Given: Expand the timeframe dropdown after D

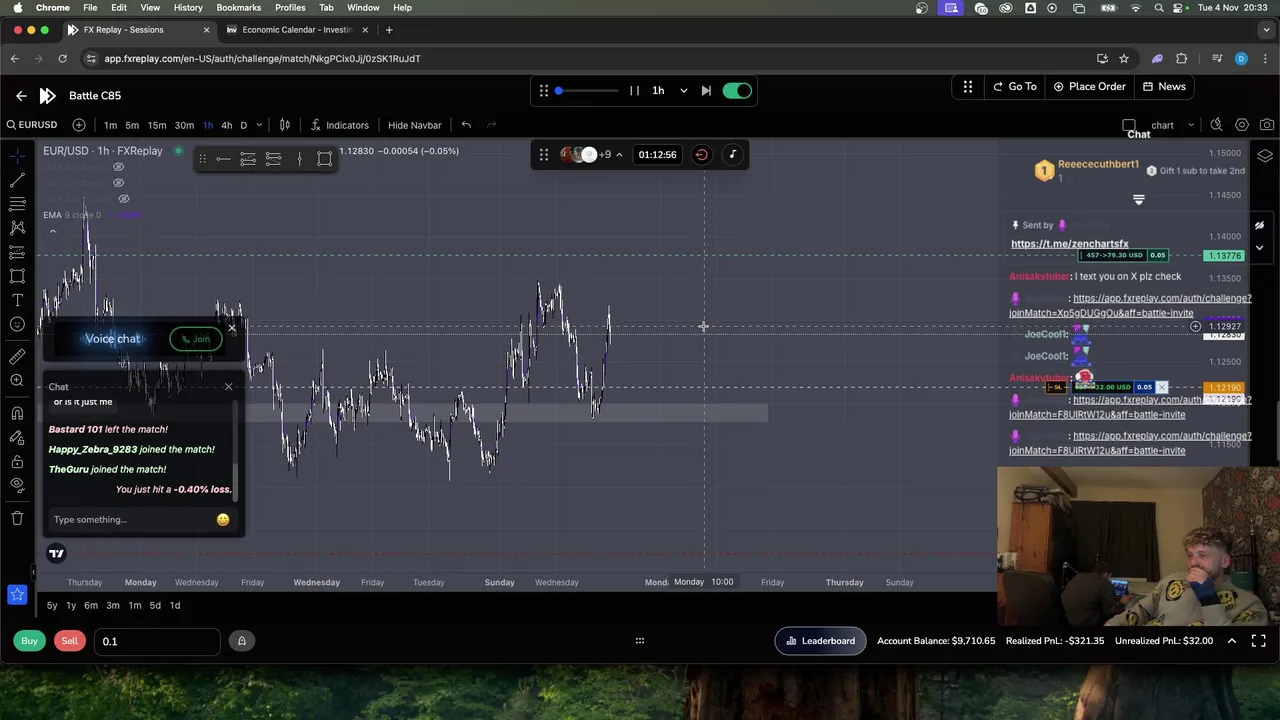Looking at the screenshot, I should coord(259,125).
